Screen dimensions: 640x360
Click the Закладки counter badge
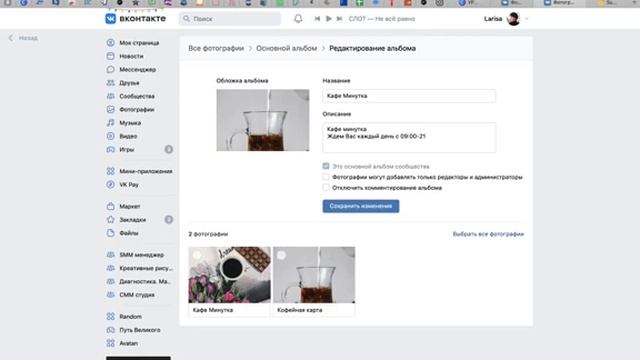point(169,220)
